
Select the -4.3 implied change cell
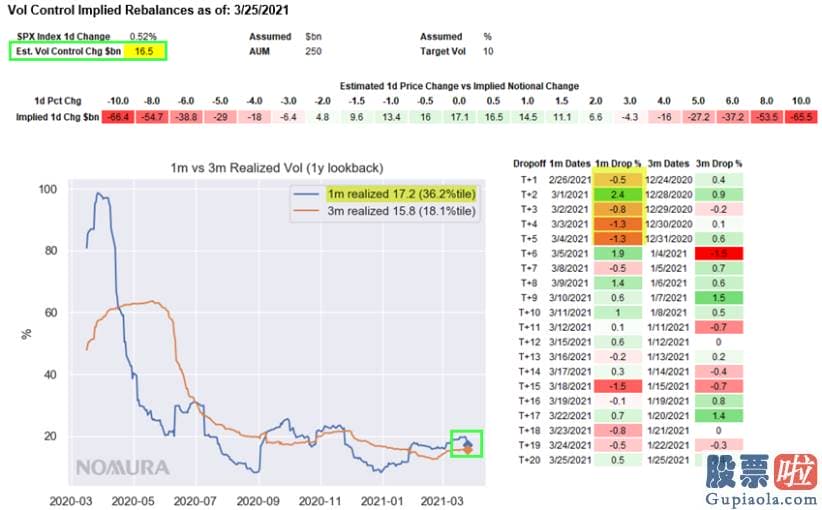coord(630,117)
